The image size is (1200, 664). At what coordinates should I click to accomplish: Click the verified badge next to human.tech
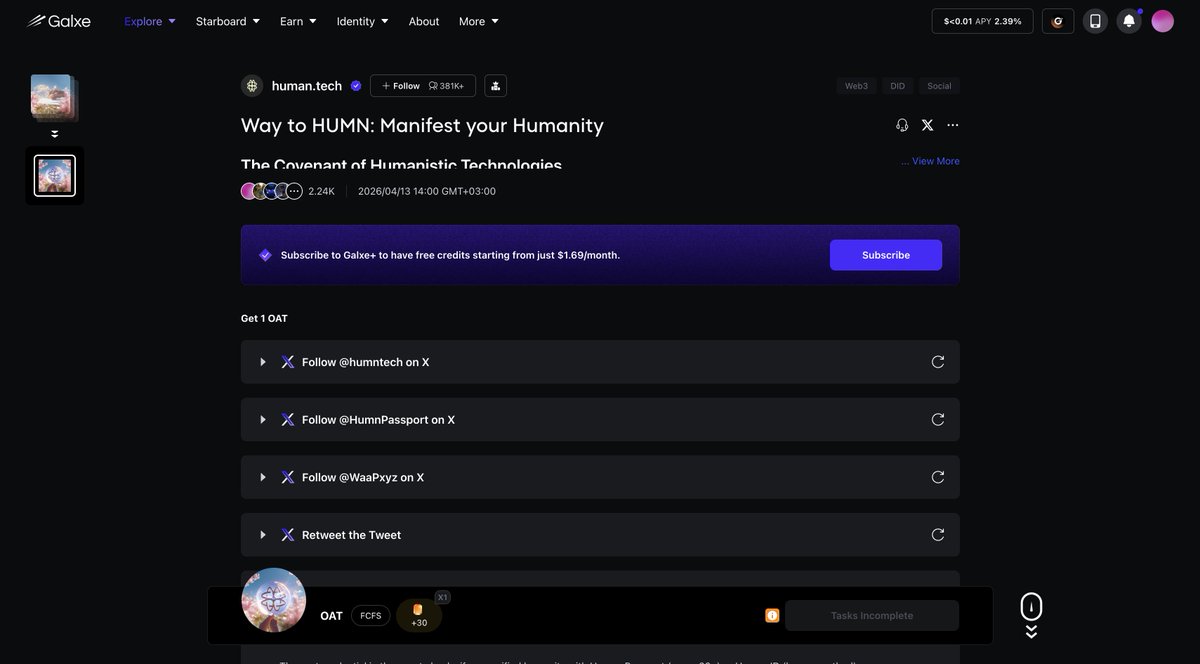click(356, 86)
